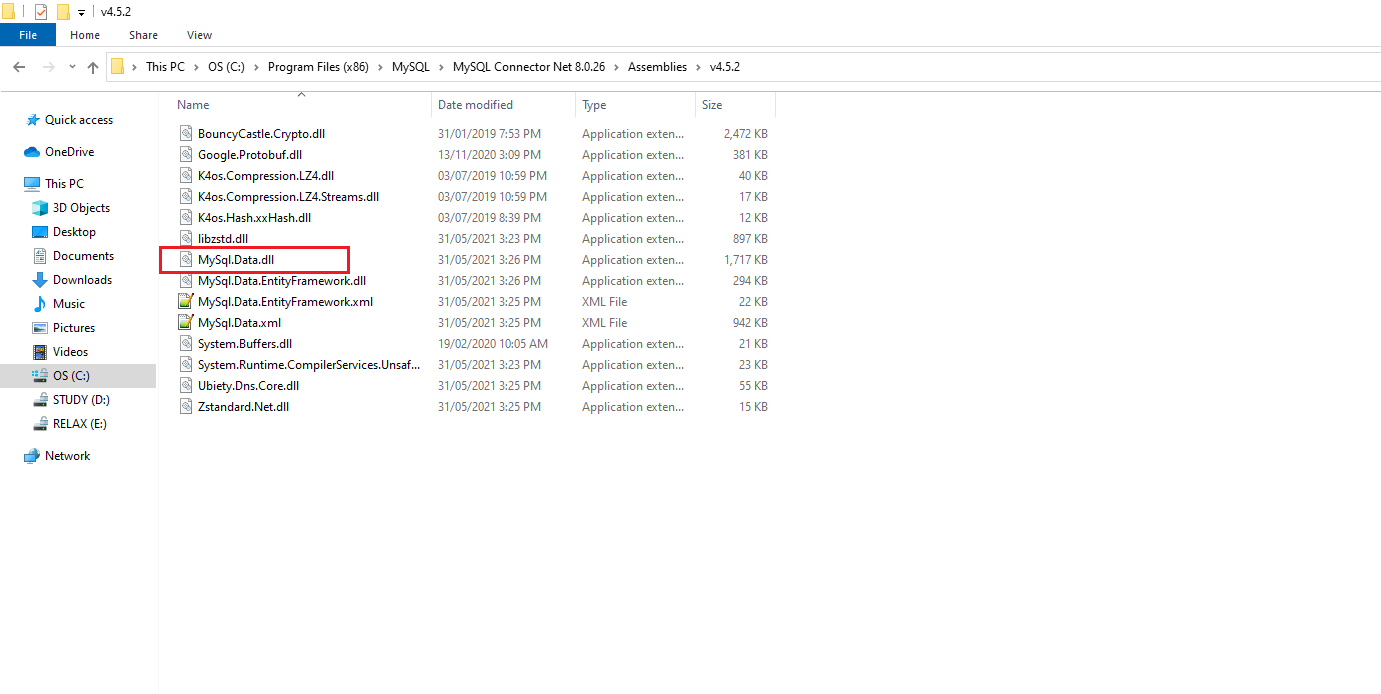This screenshot has height=694, width=1381.
Task: Select the RELAX (E:) drive icon
Action: pos(40,424)
